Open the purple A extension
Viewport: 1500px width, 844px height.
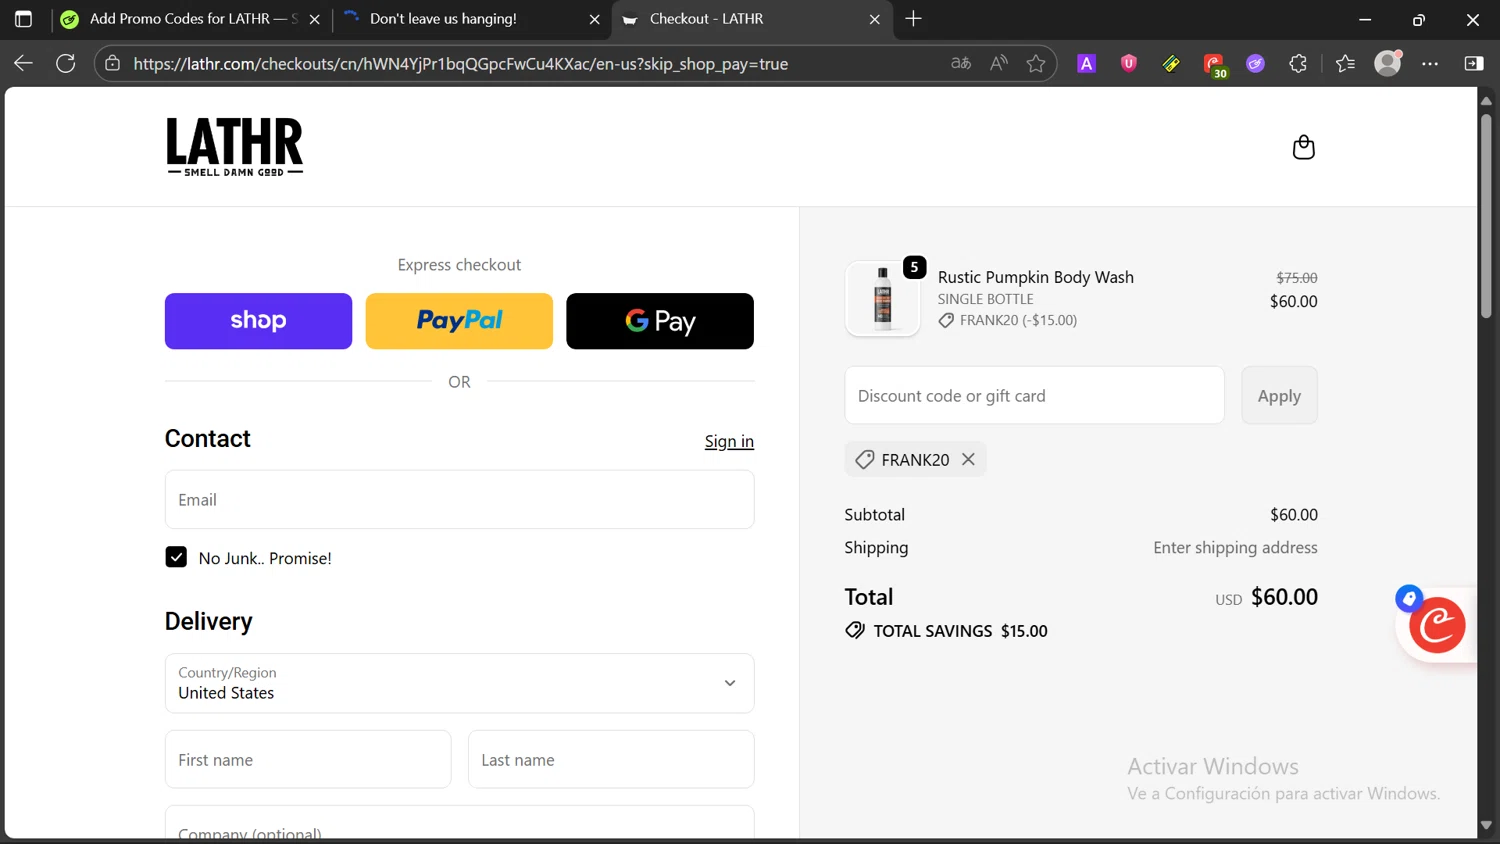click(1086, 63)
